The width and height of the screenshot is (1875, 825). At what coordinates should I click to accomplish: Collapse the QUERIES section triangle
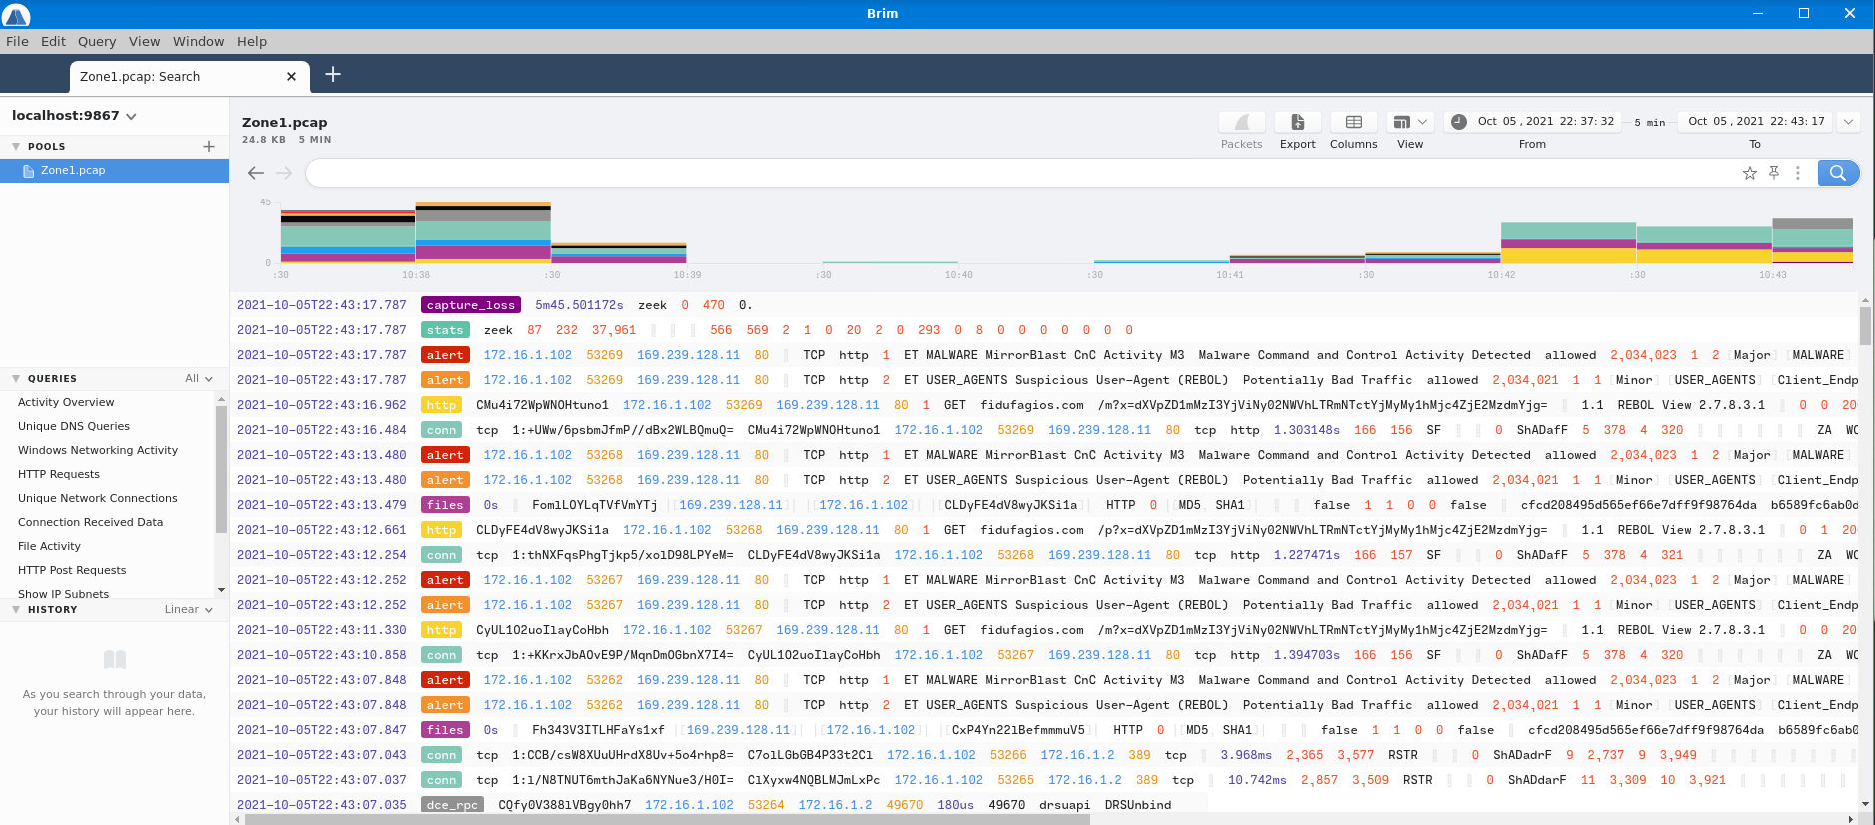[16, 379]
